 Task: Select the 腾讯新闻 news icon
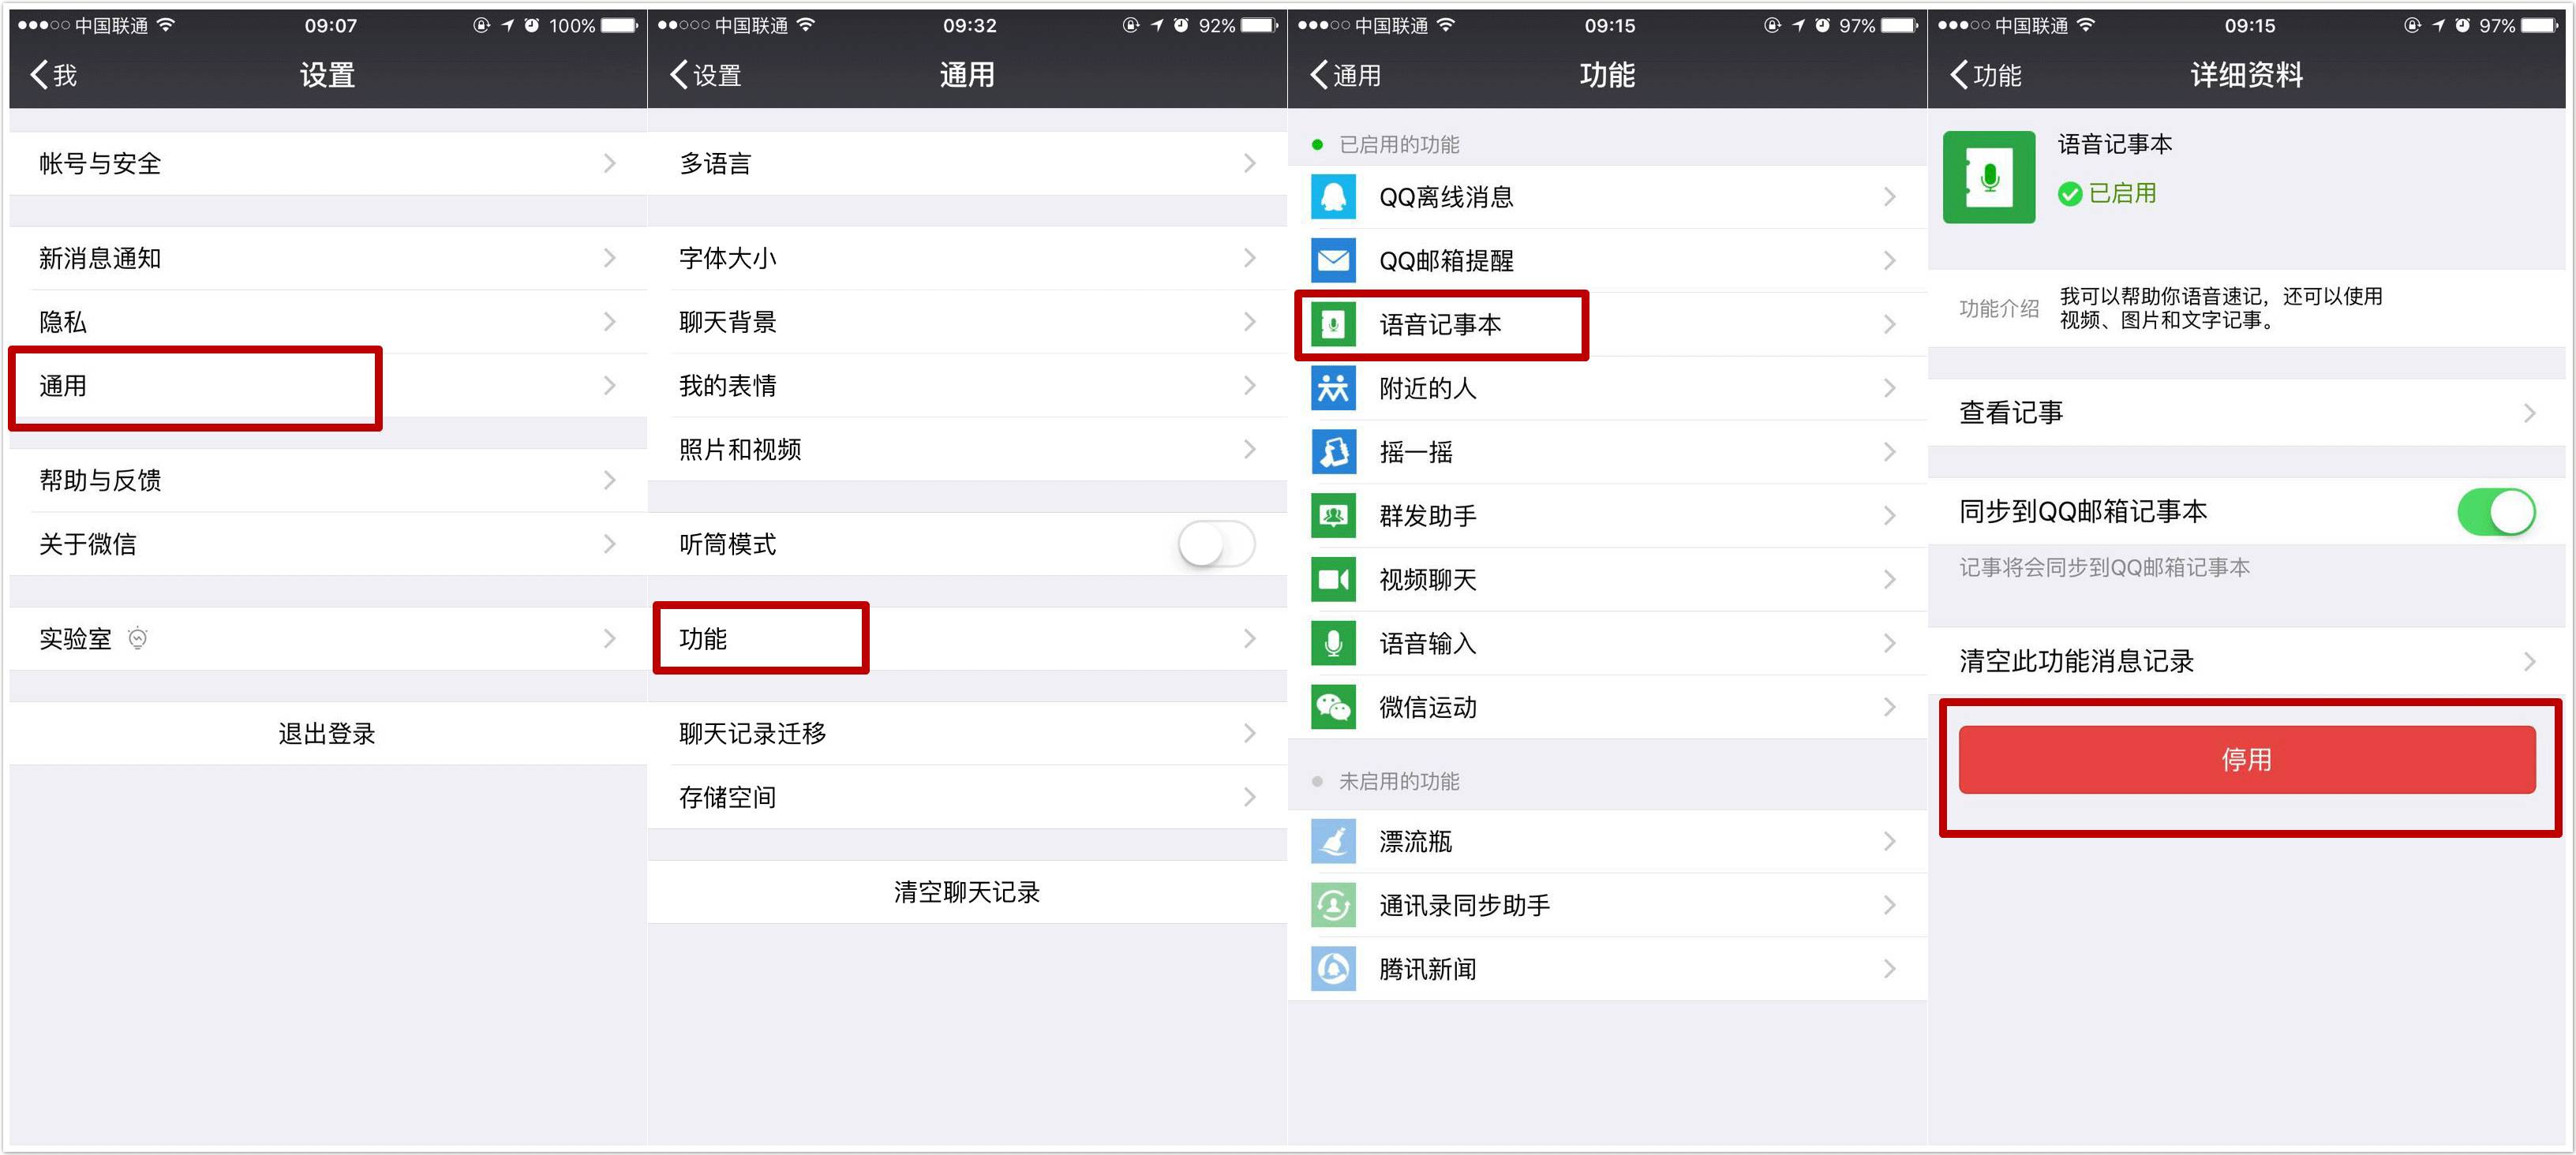tap(1332, 968)
